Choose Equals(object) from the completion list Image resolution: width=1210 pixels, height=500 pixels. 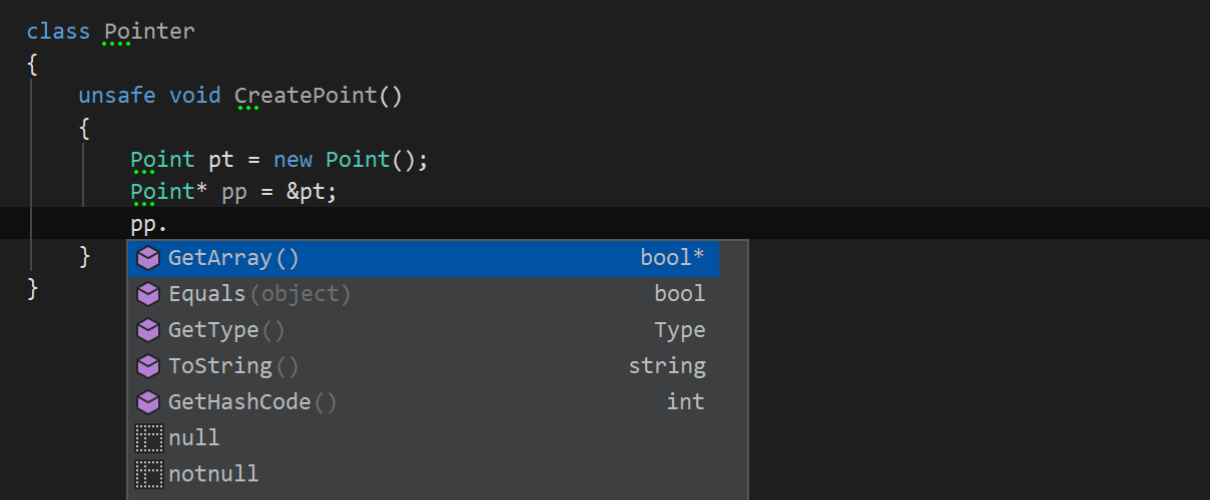[259, 295]
